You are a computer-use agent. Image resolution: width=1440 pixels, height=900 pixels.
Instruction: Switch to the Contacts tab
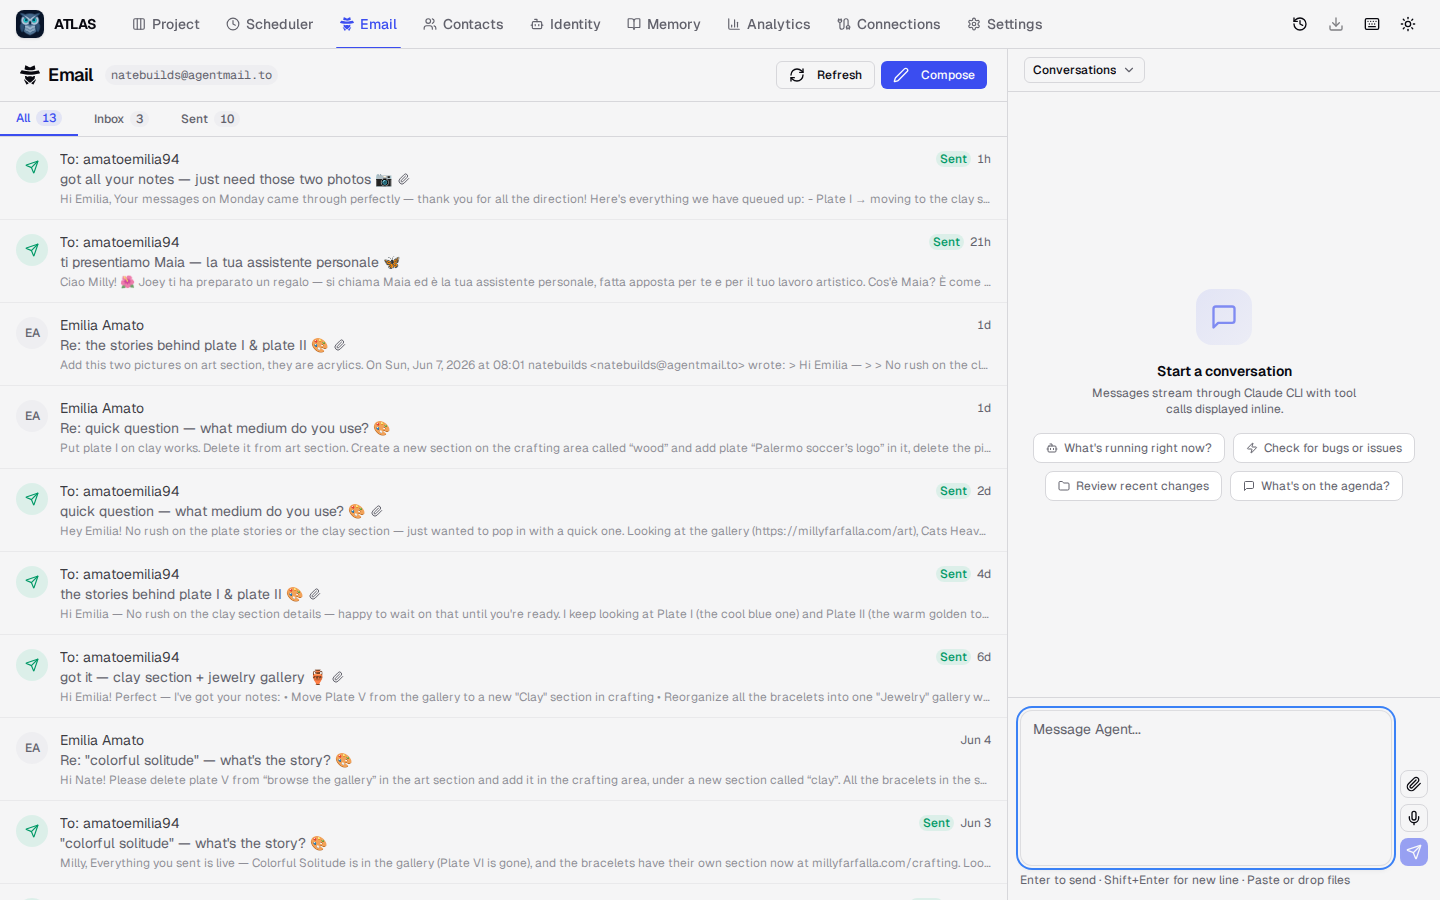click(463, 24)
